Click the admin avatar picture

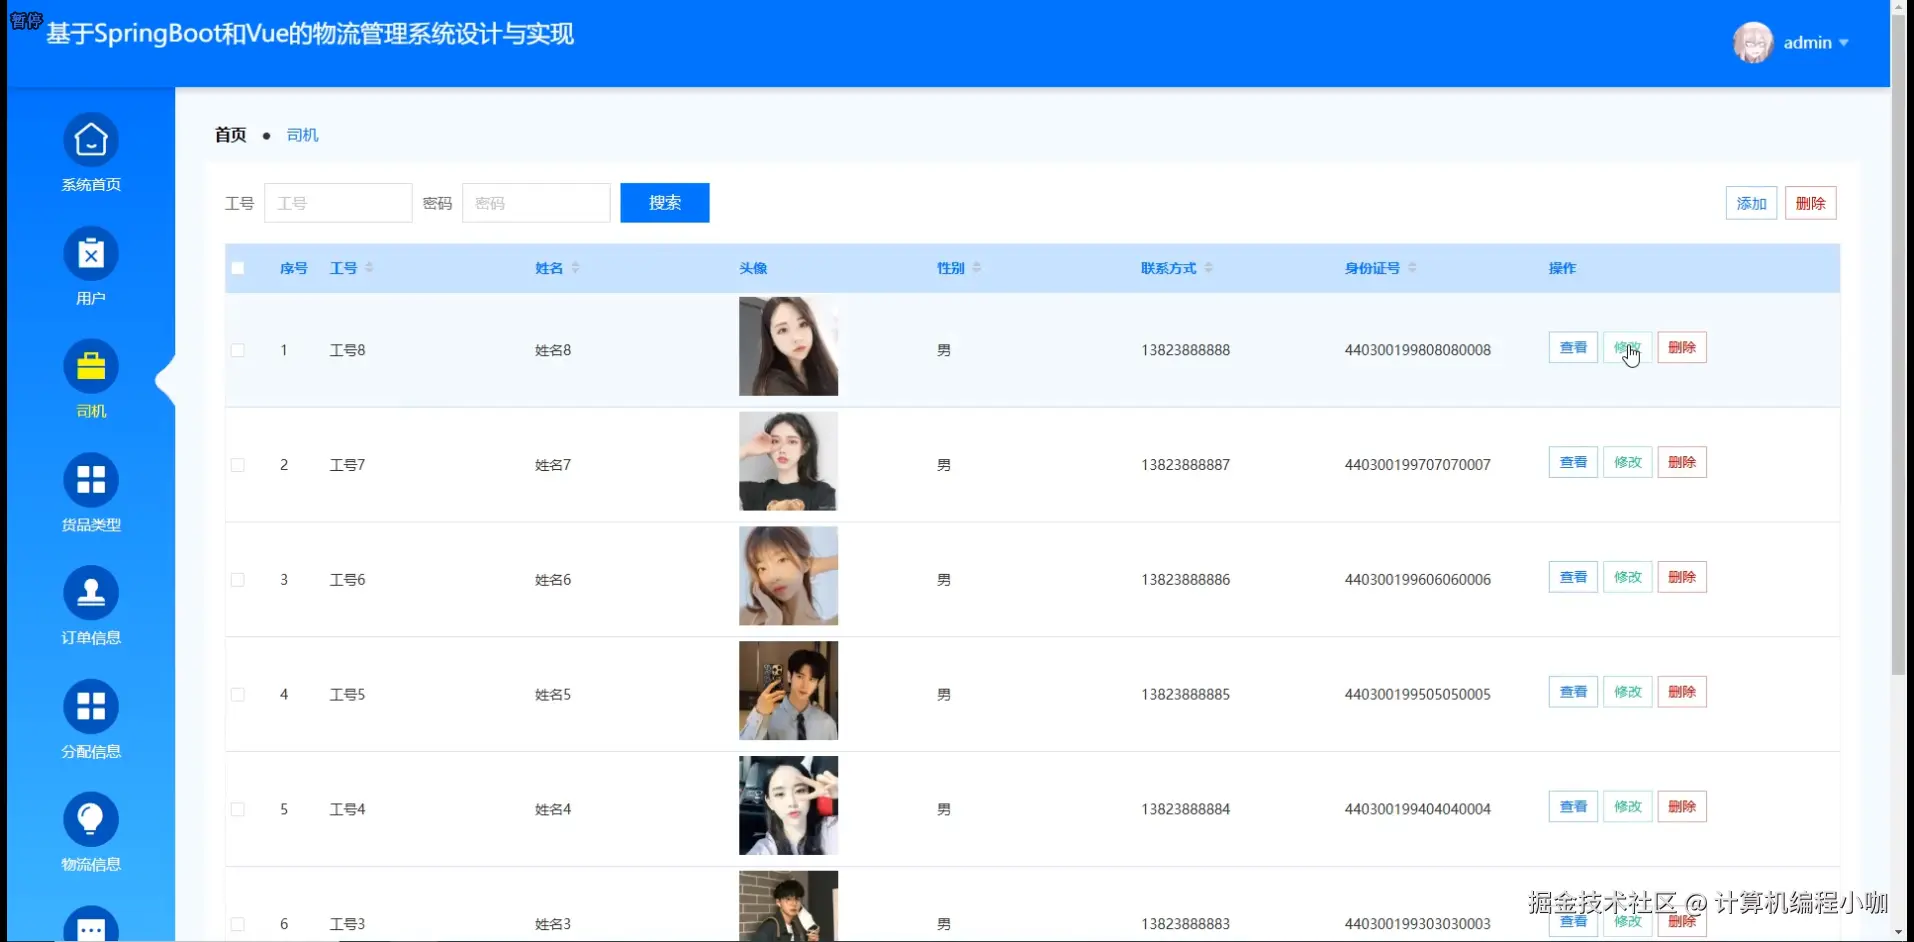click(1753, 43)
